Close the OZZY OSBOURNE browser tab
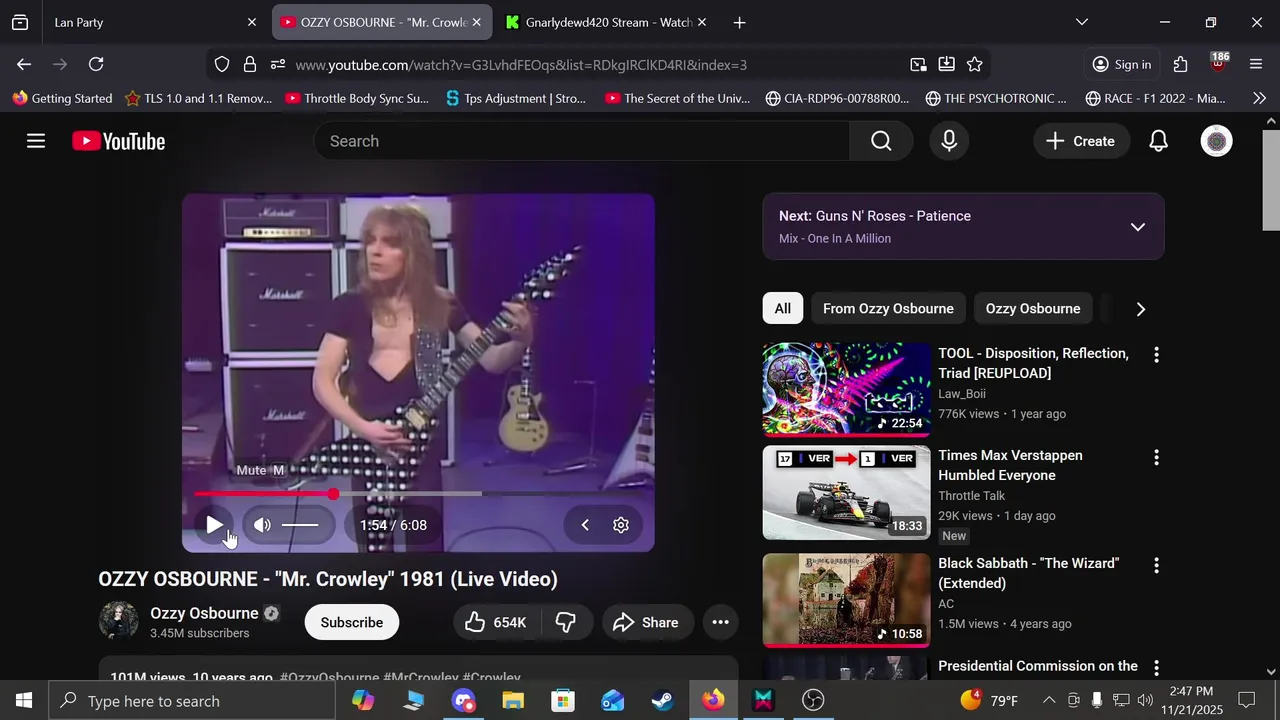The image size is (1280, 720). (x=477, y=22)
